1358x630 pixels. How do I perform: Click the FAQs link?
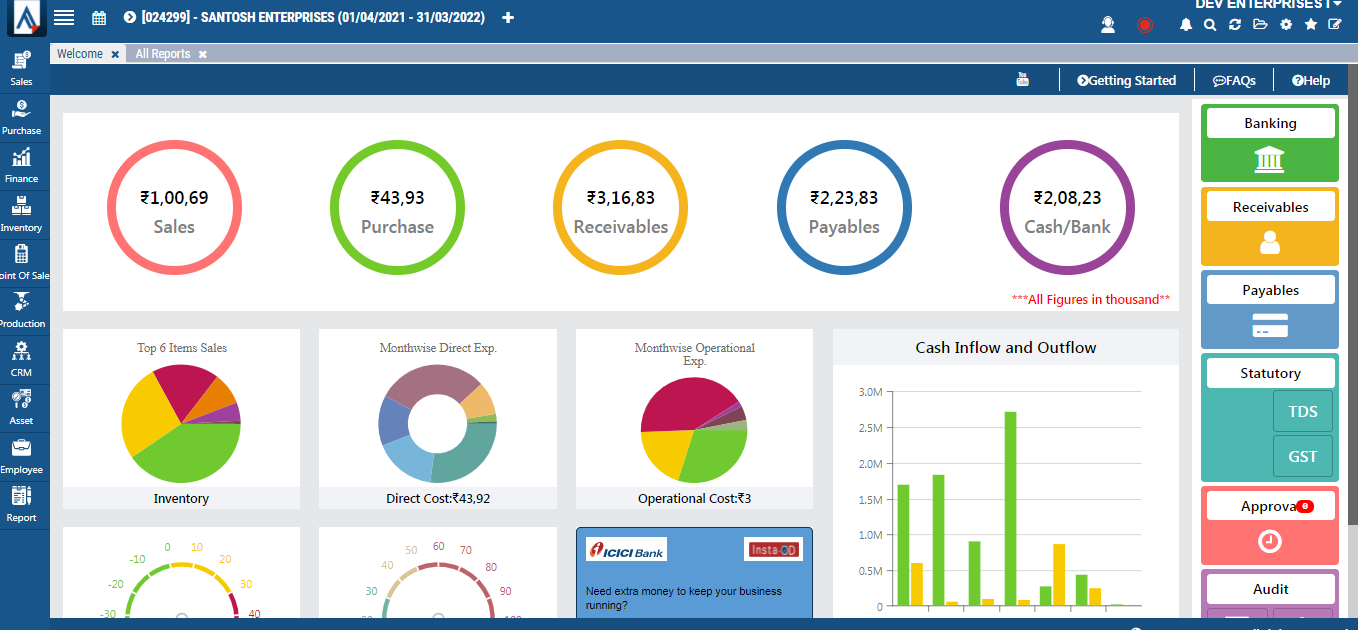pos(1234,80)
